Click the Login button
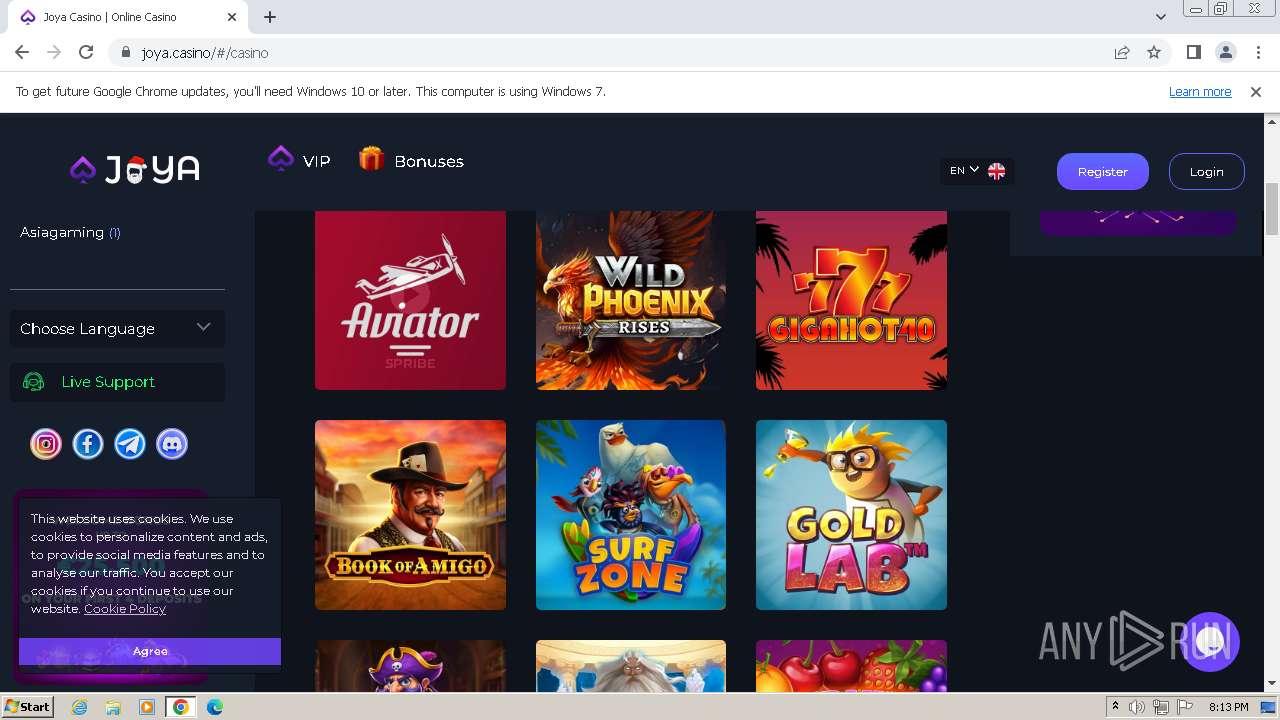 click(1206, 171)
